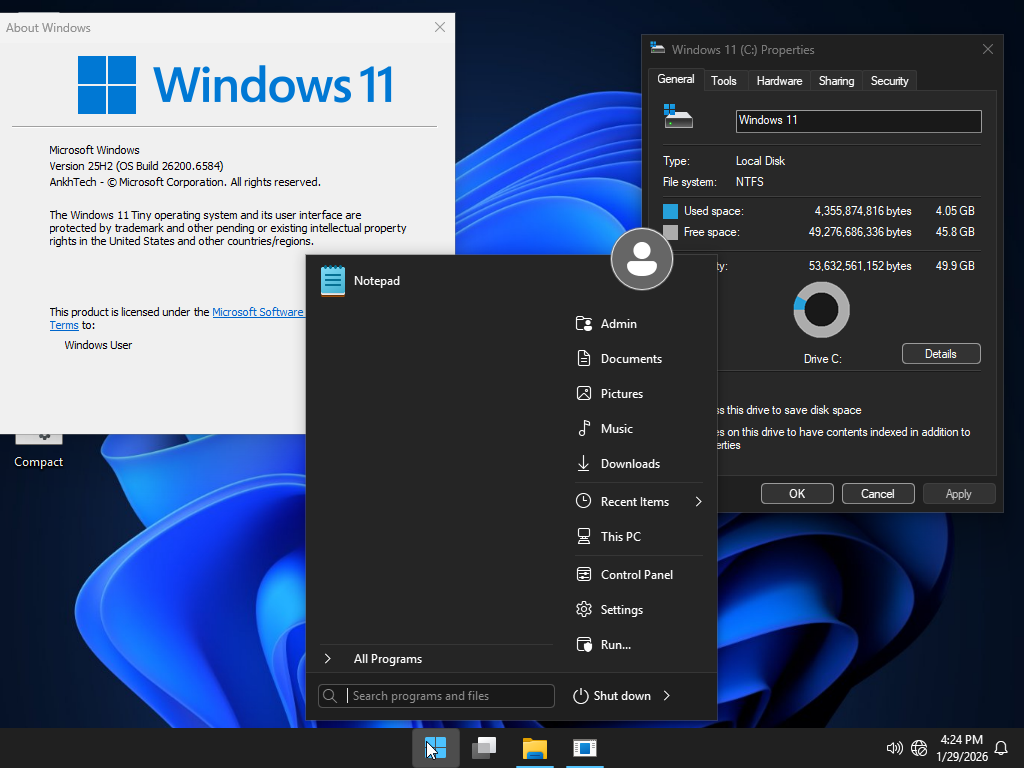The width and height of the screenshot is (1024, 768).
Task: Open Settings from the Start menu
Action: [x=618, y=609]
